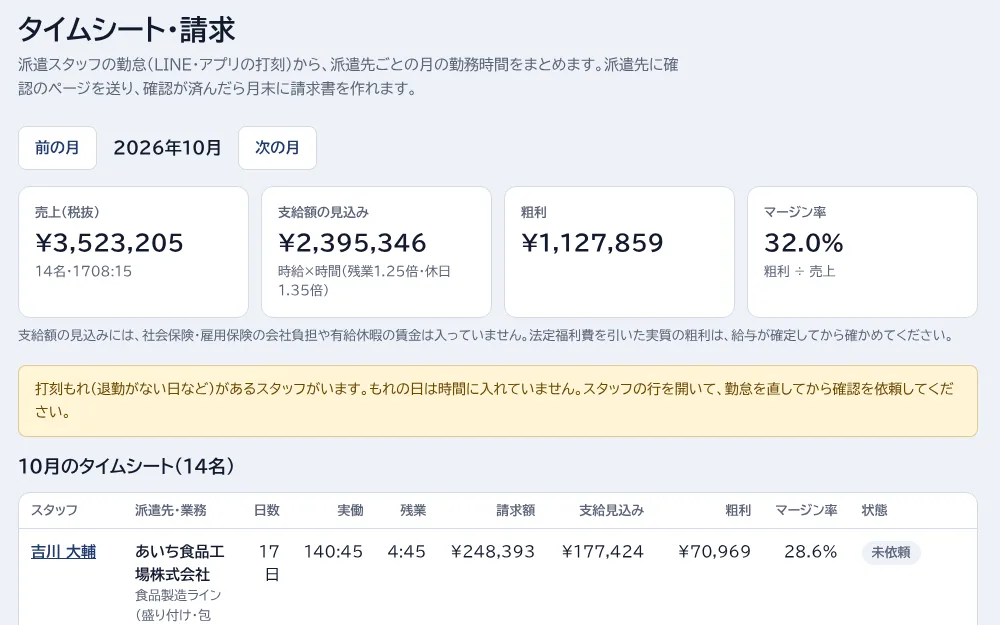Click the 2026年10月 month label

click(x=167, y=148)
